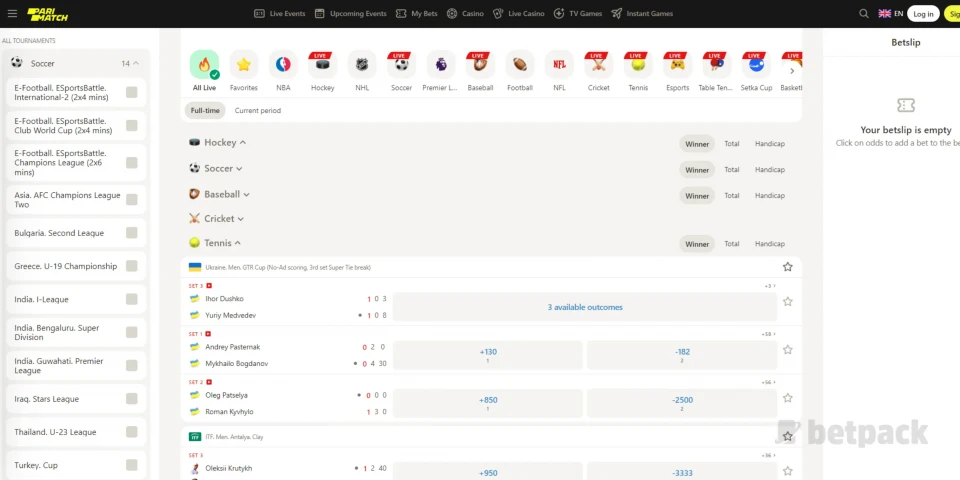Open My Bets in top navigation
Screen dimensions: 960x480
416,13
